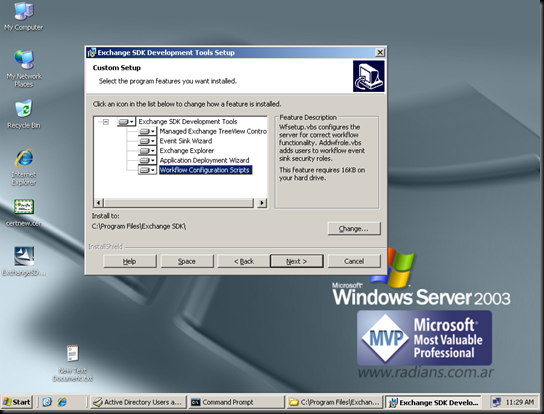Go back with the < Back button

(244, 261)
